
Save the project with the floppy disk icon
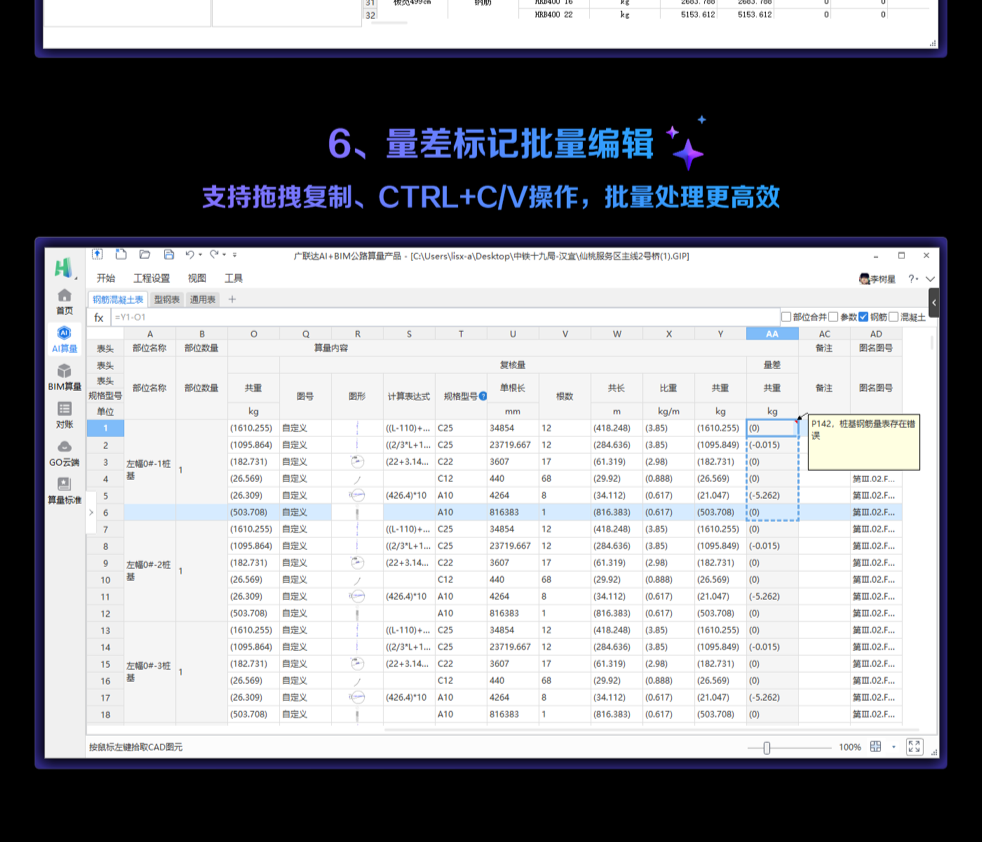(168, 254)
